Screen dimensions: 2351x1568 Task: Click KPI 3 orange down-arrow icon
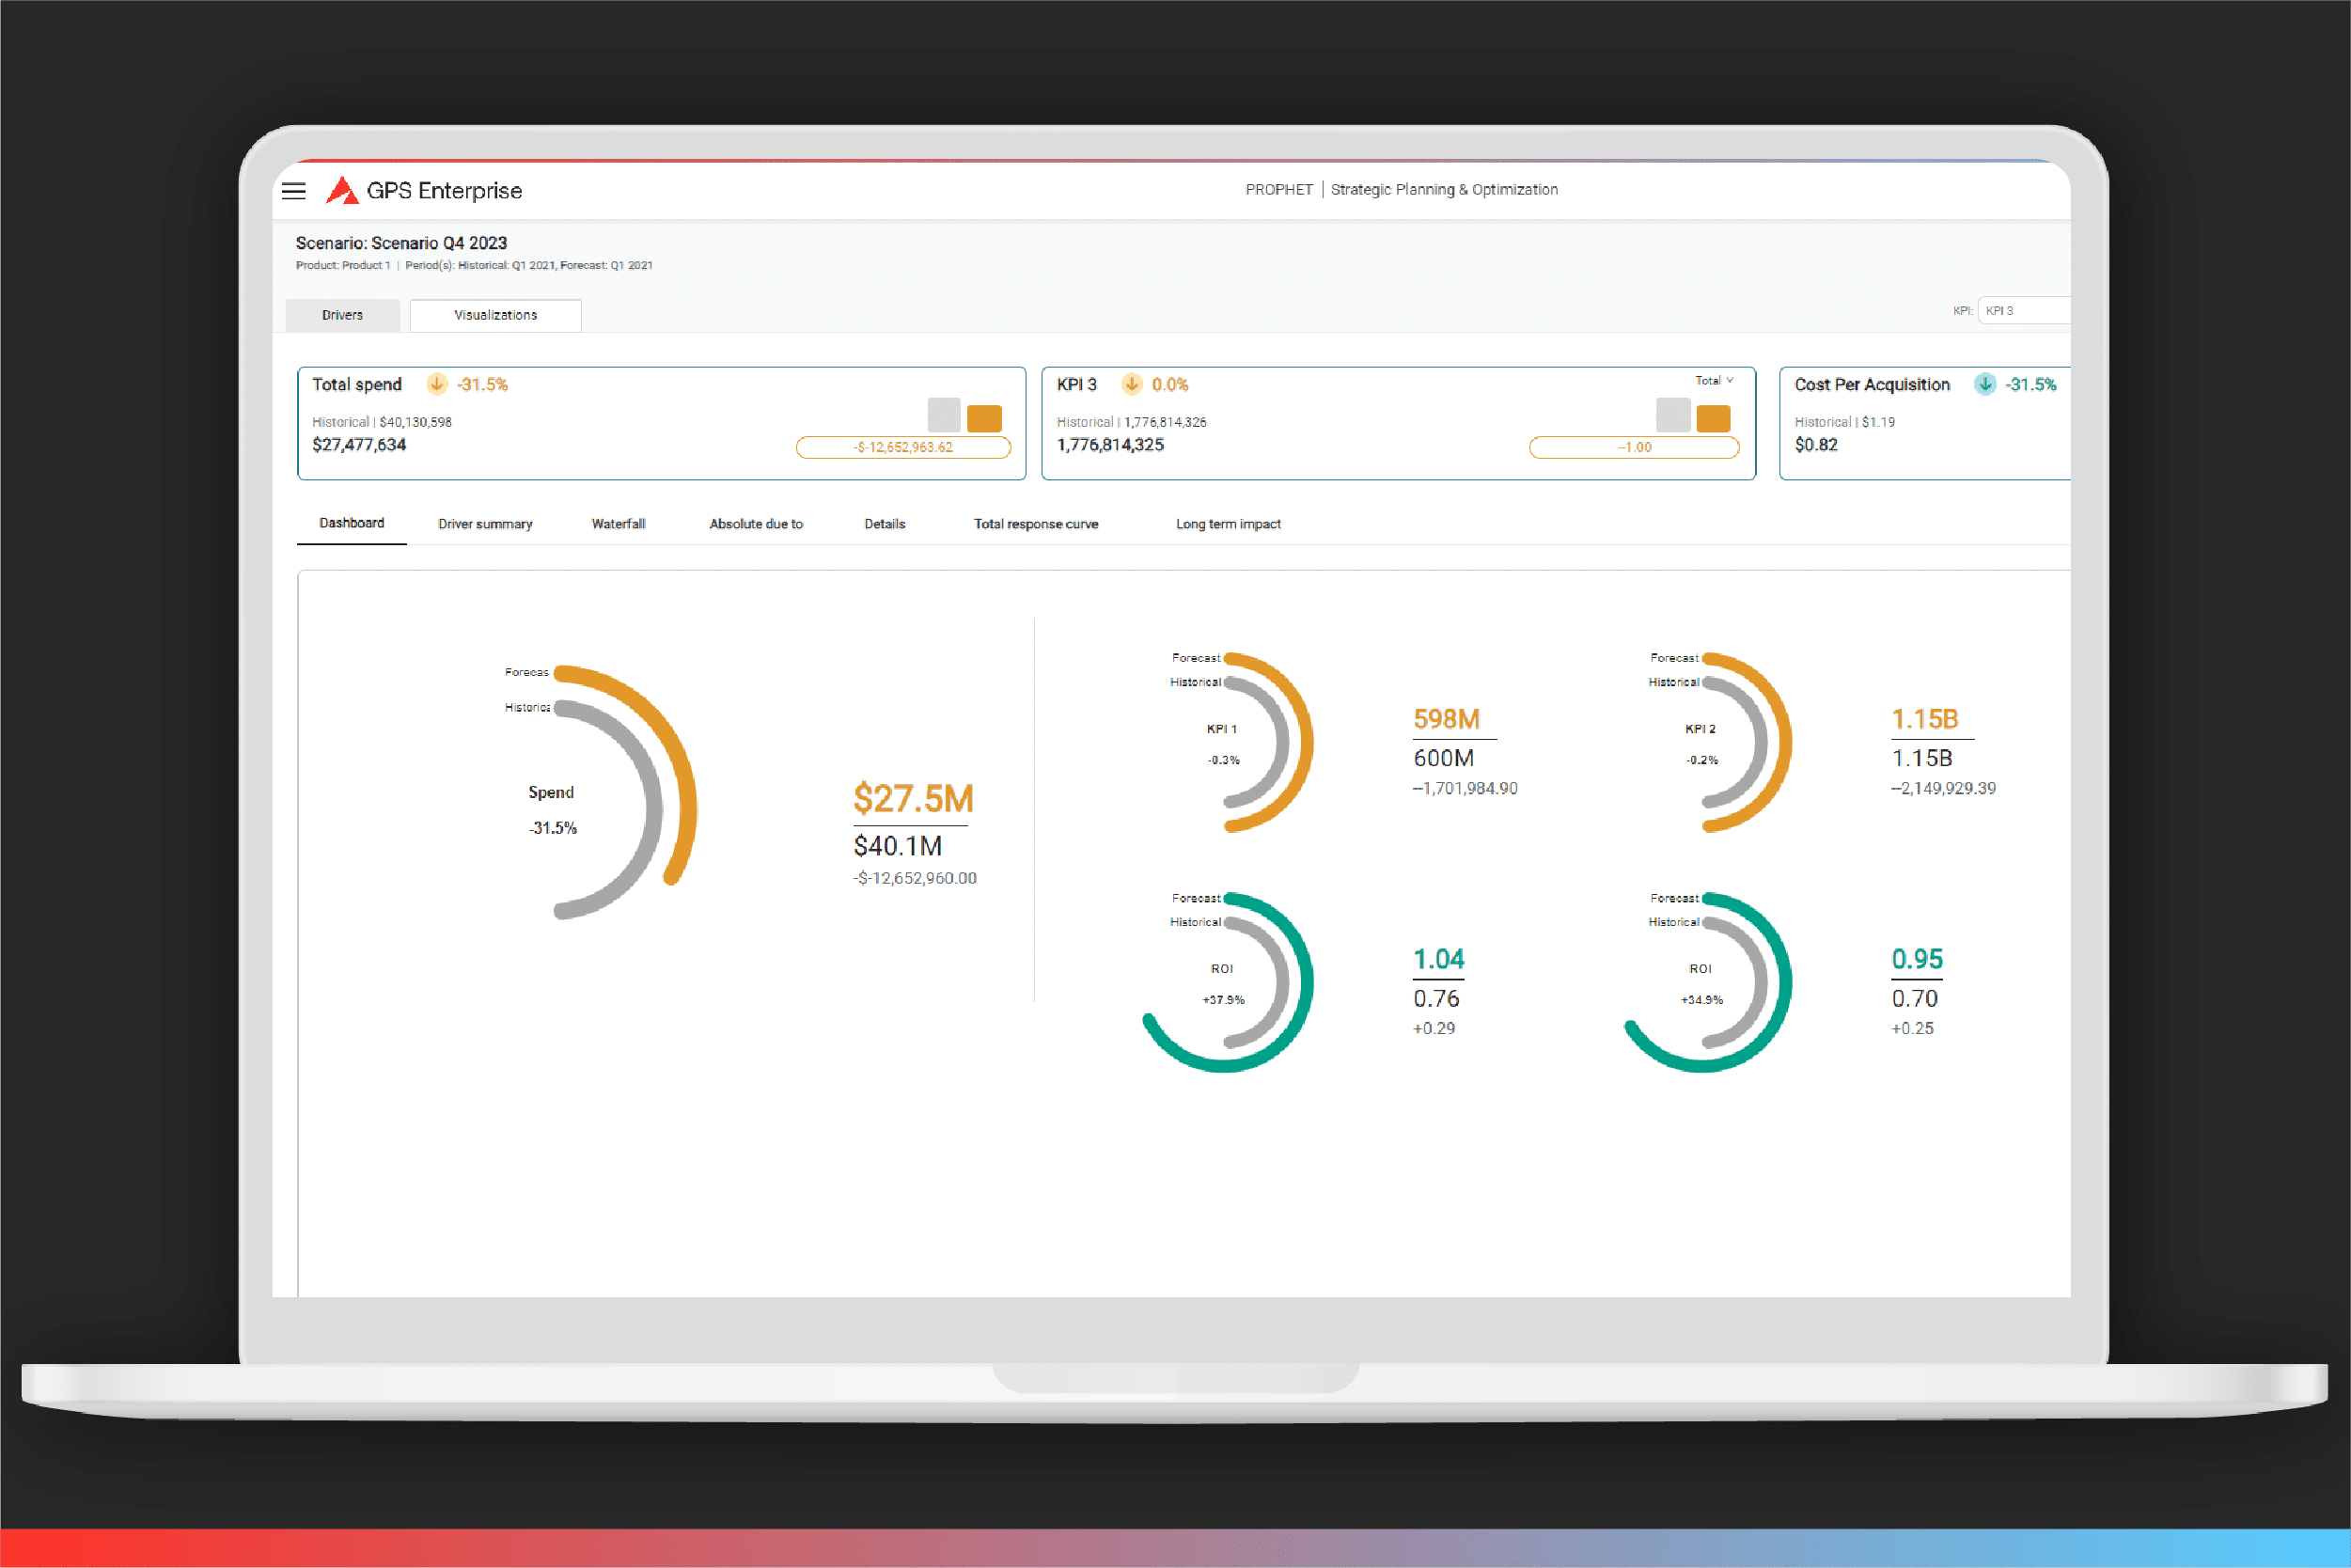(1131, 384)
